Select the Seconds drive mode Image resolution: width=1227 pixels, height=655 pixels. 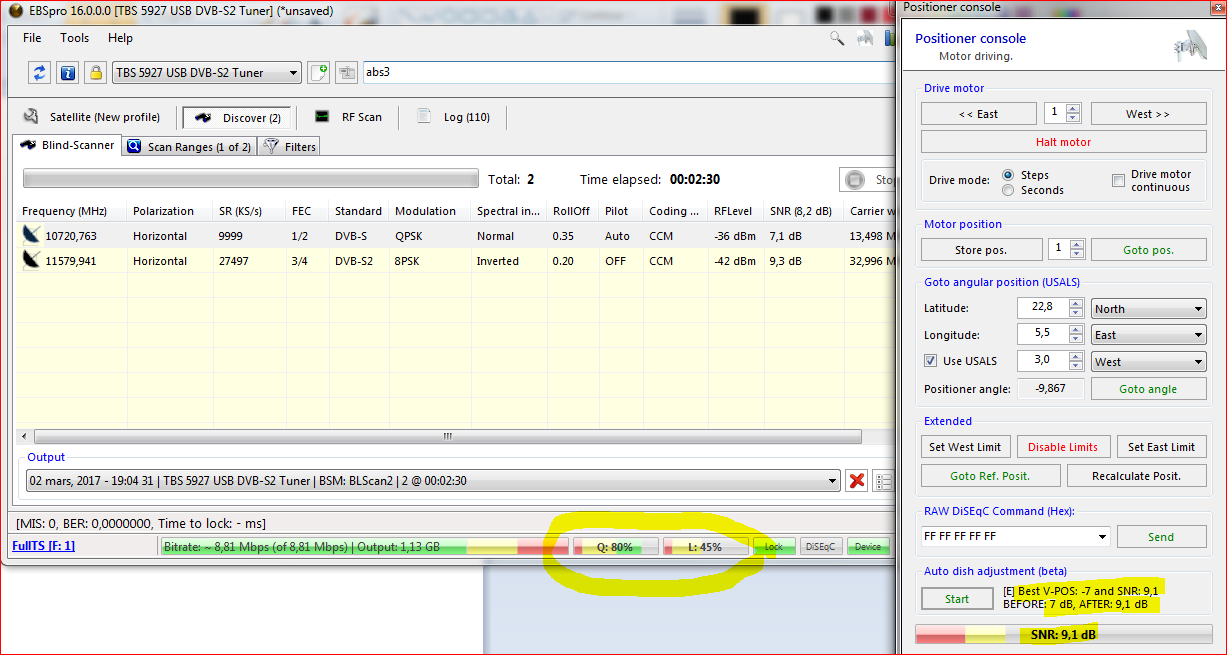[1008, 190]
